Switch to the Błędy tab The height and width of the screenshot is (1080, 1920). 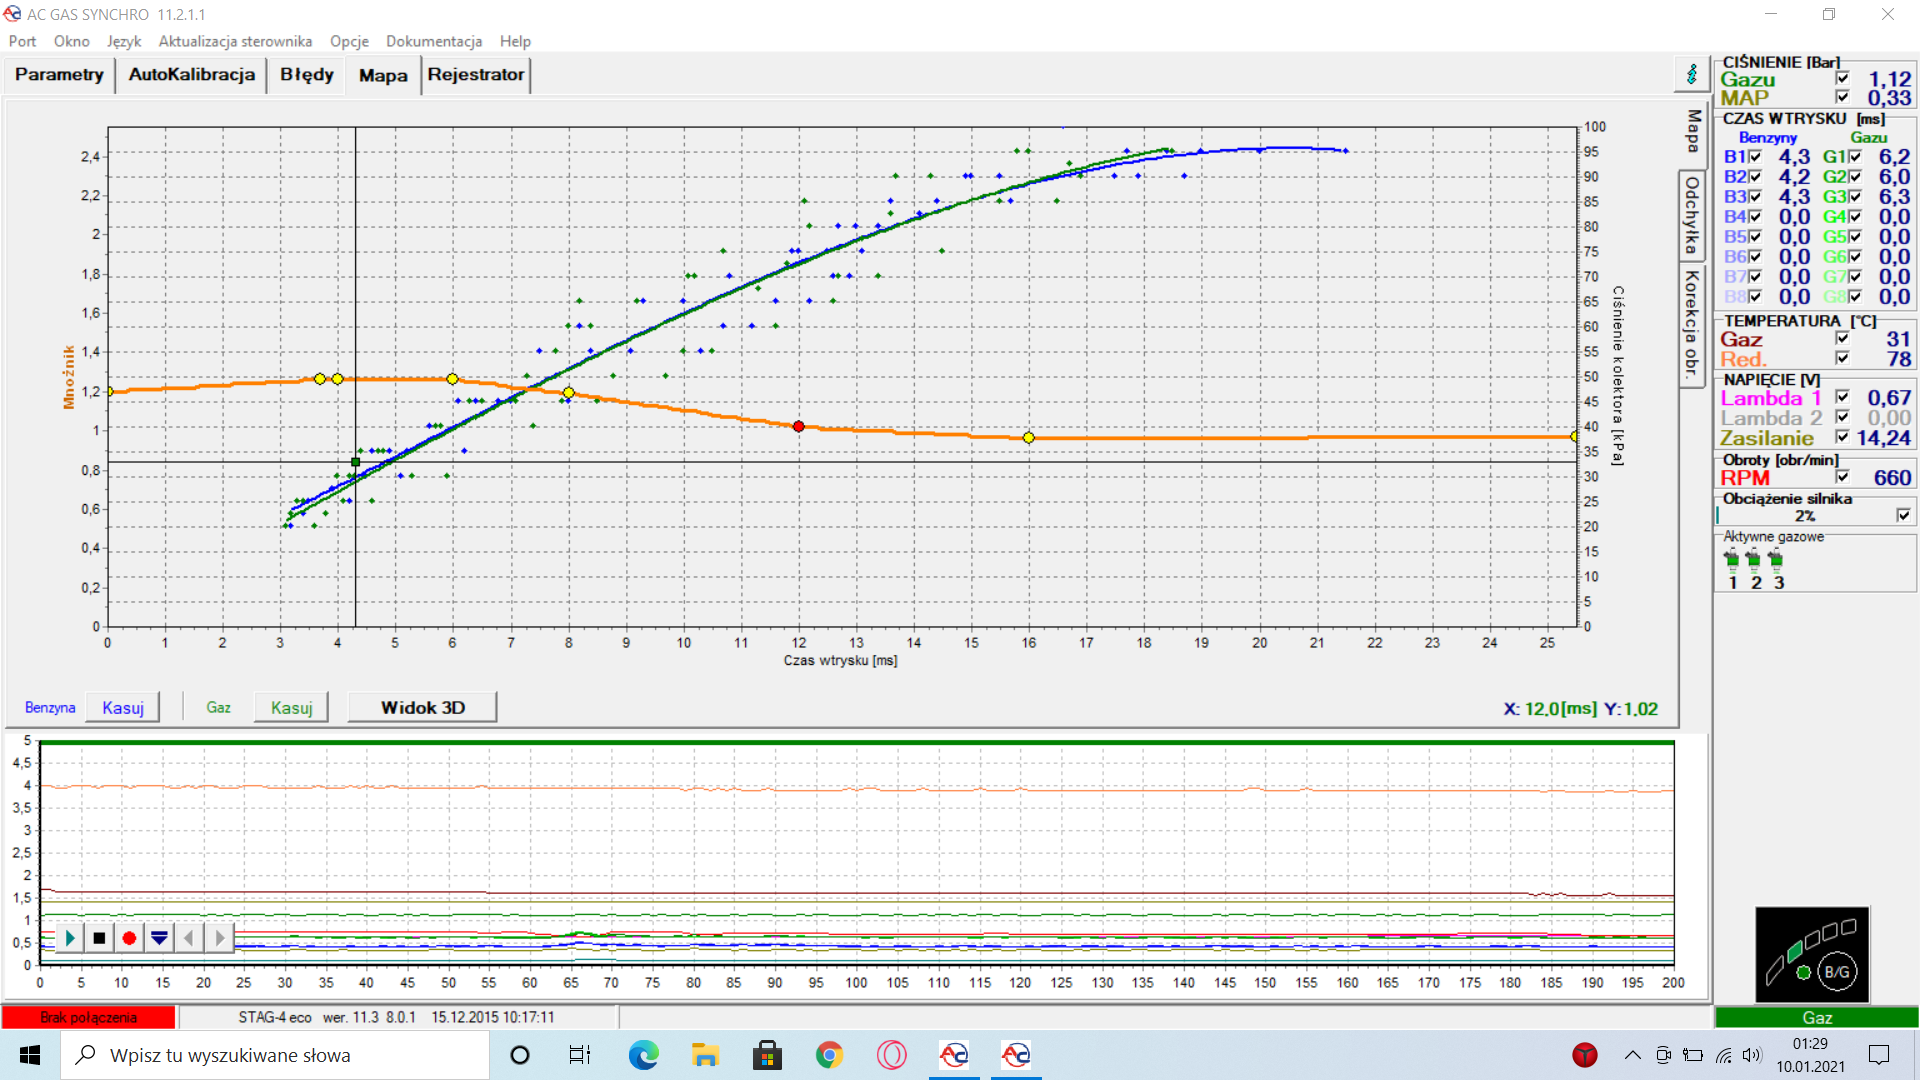click(x=306, y=75)
